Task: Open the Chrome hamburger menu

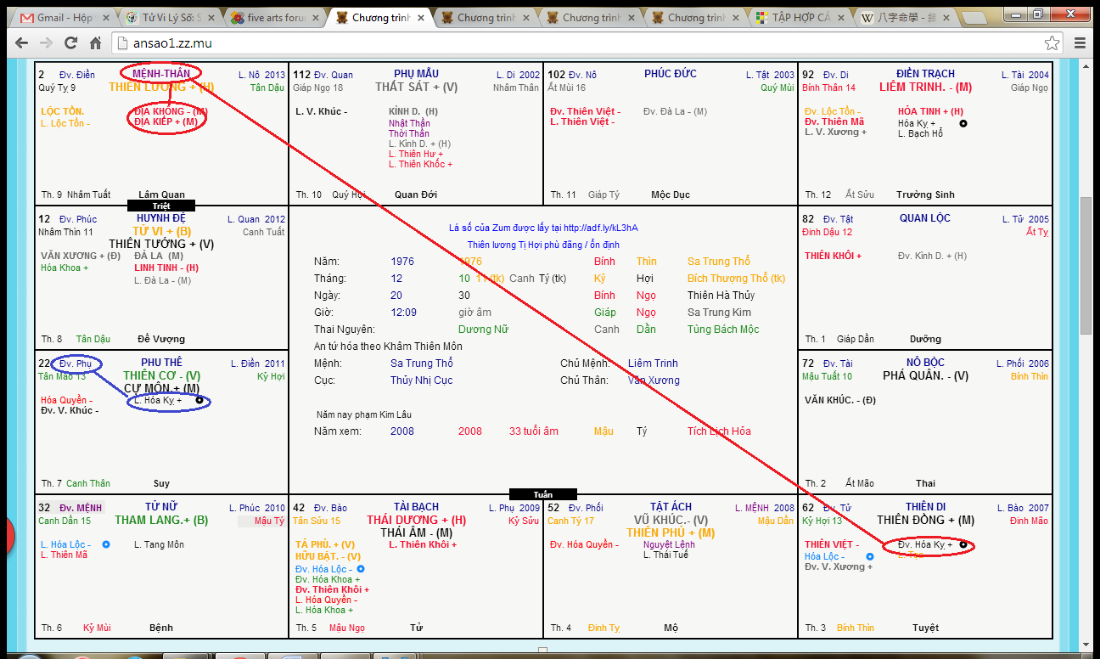Action: pyautogui.click(x=1082, y=43)
